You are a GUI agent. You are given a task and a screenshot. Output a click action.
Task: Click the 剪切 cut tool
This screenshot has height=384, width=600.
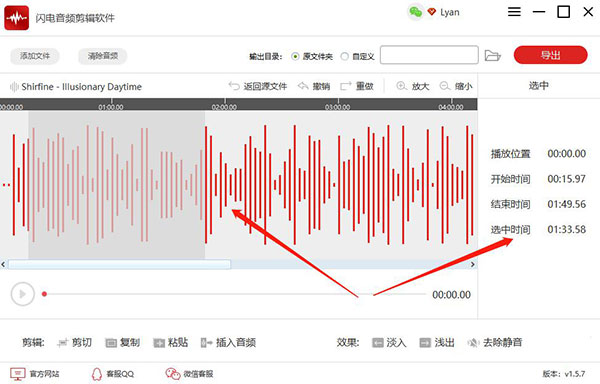point(75,342)
